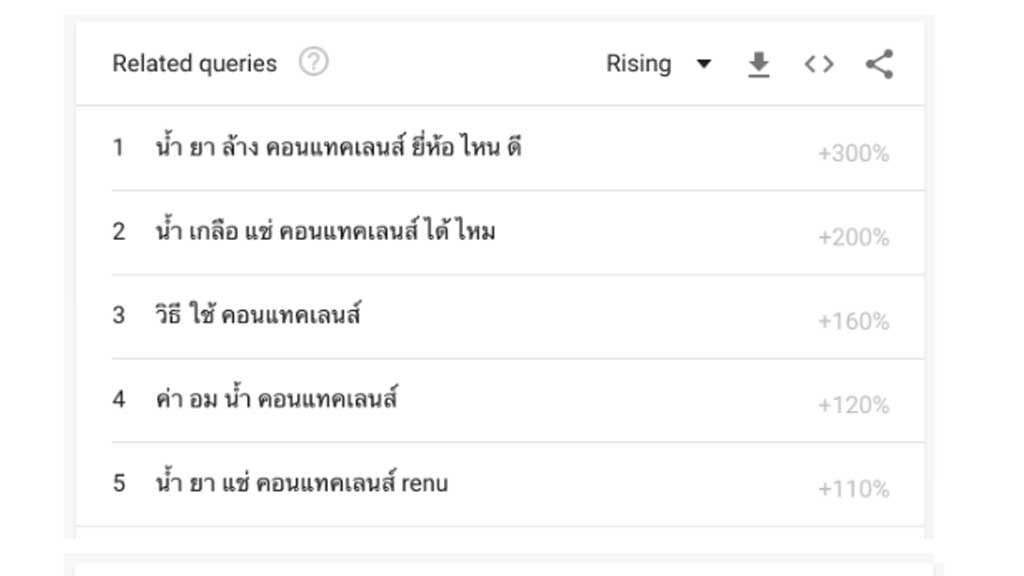Click rank number 1
The image size is (1024, 576).
119,148
